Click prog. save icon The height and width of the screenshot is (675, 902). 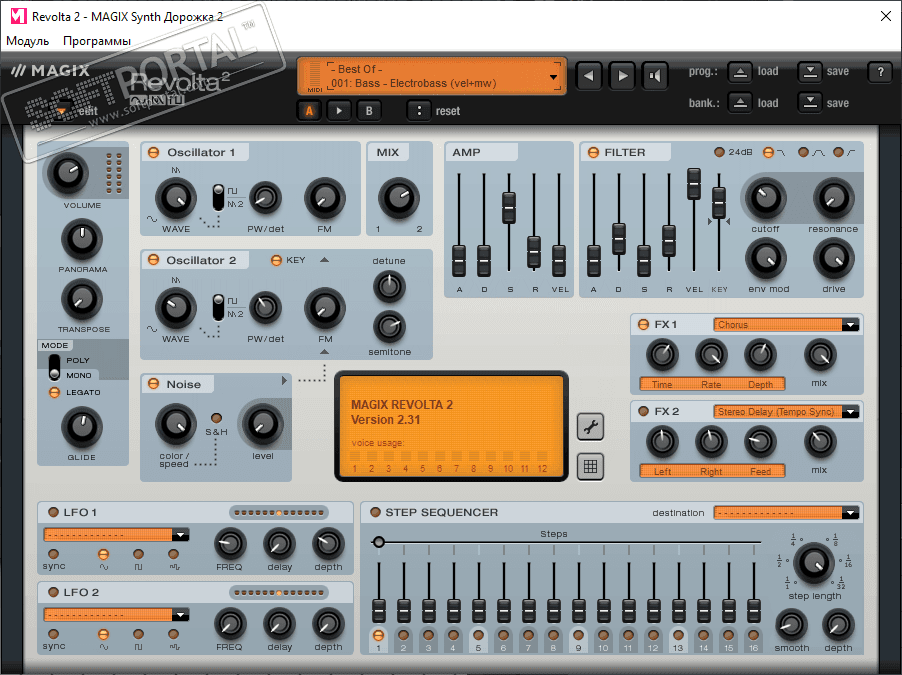coord(810,72)
